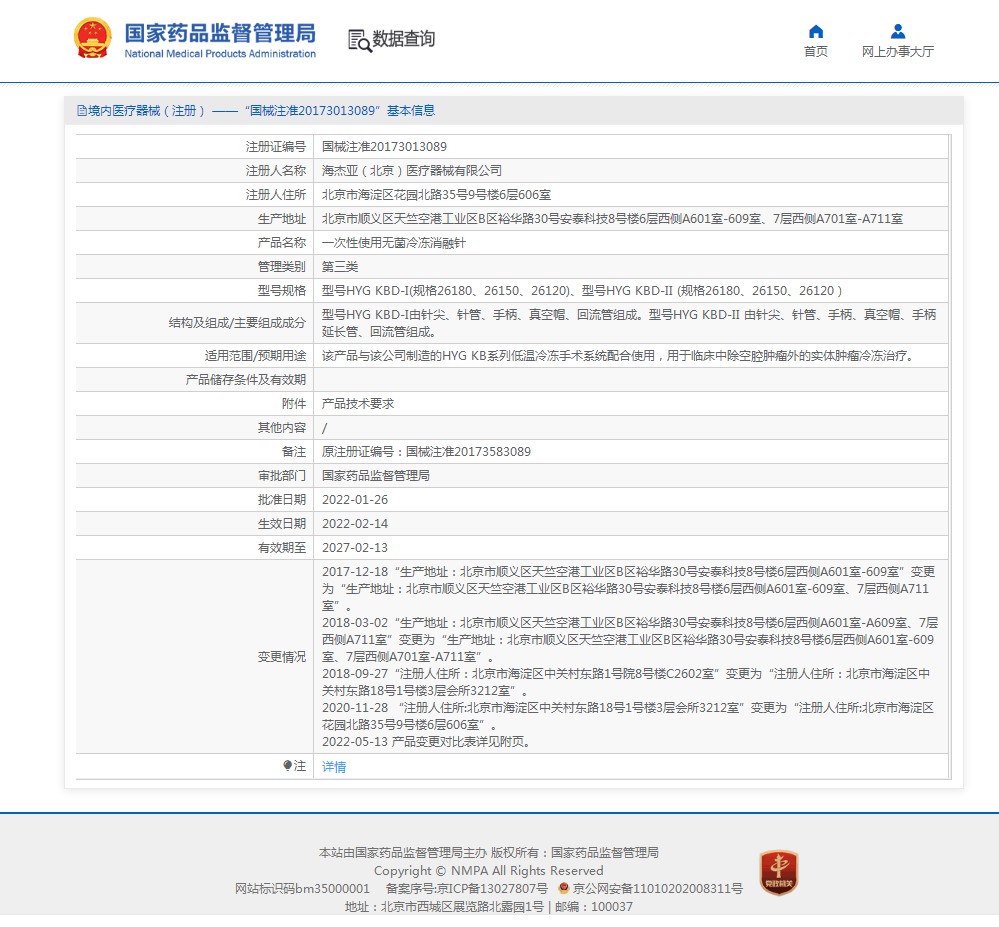Open 京公网安备11010202008311号 link

(x=658, y=888)
